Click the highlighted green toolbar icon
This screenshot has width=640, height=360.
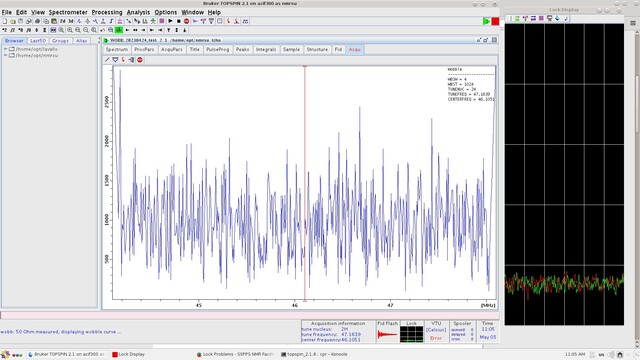119,30
